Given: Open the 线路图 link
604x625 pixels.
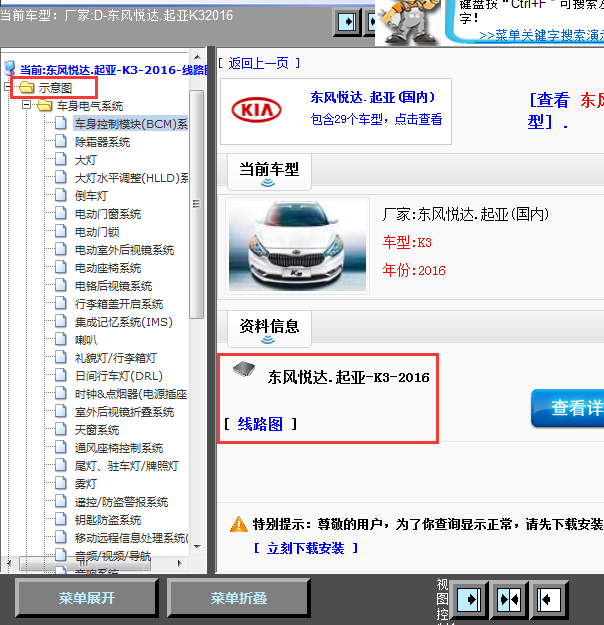Looking at the screenshot, I should pos(260,424).
